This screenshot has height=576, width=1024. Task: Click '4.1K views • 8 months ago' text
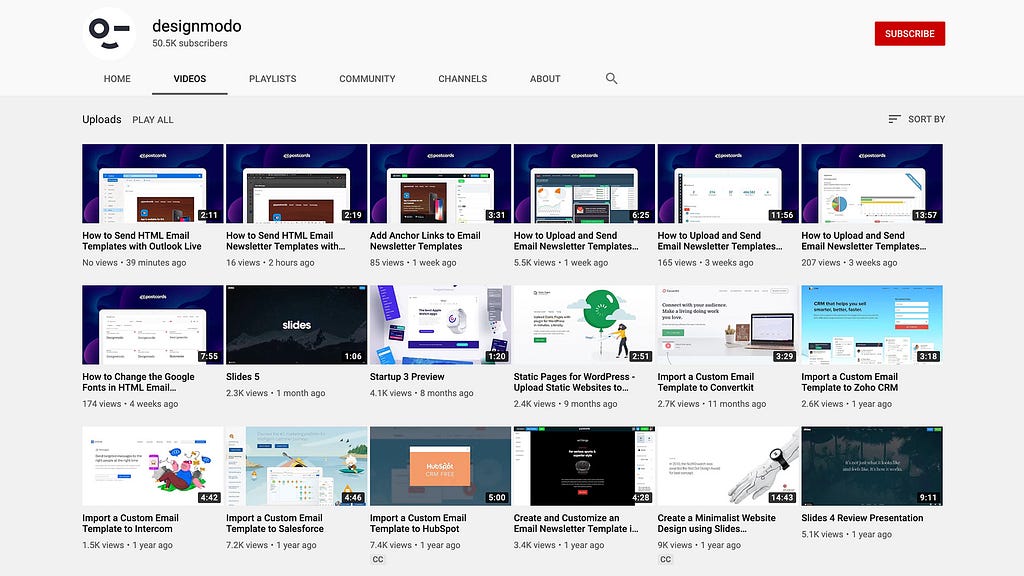point(422,393)
